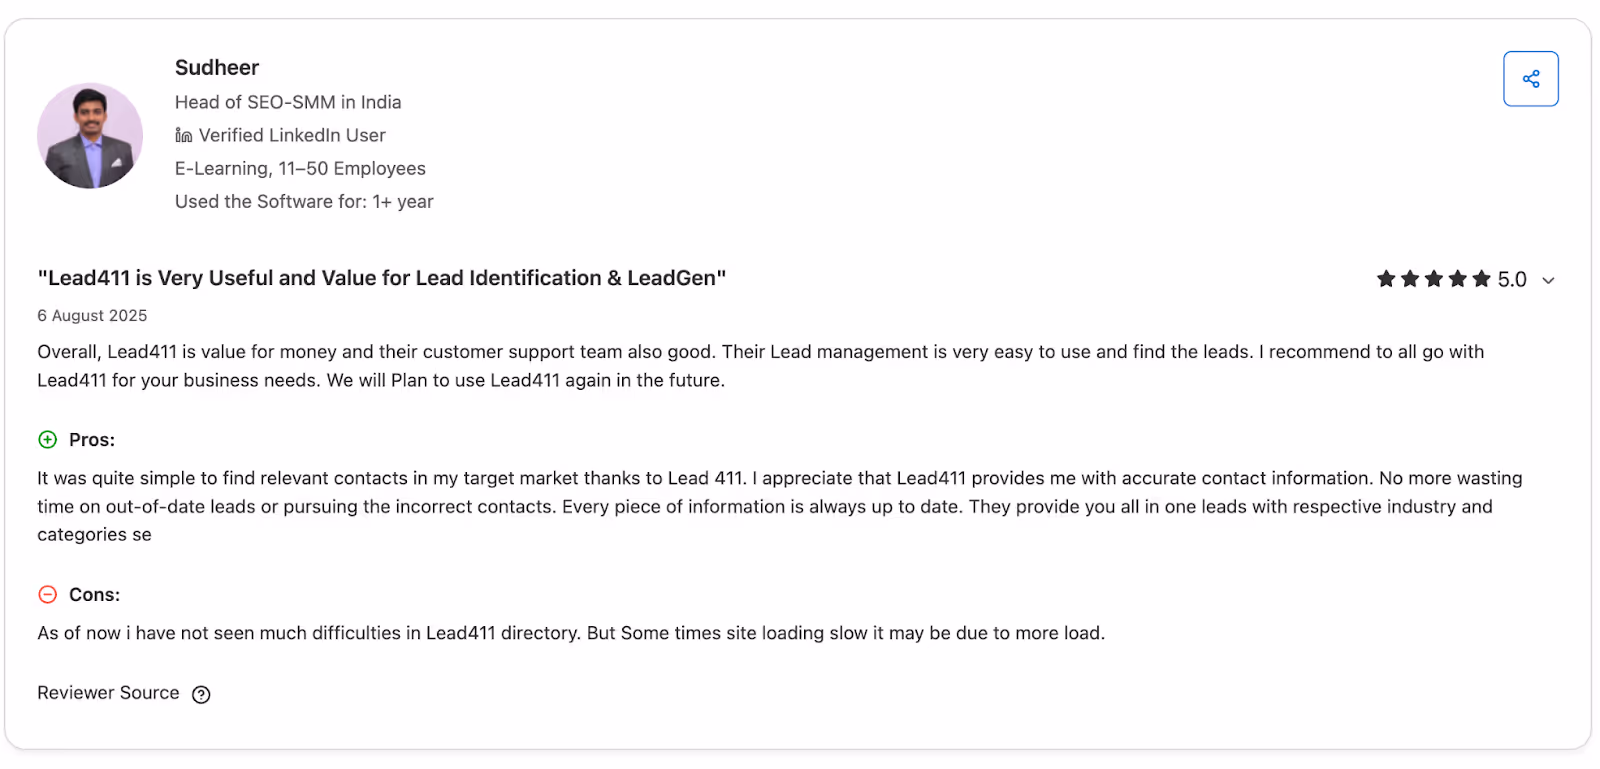
Task: Open the review title about Lead411 usefulness
Action: coord(382,278)
